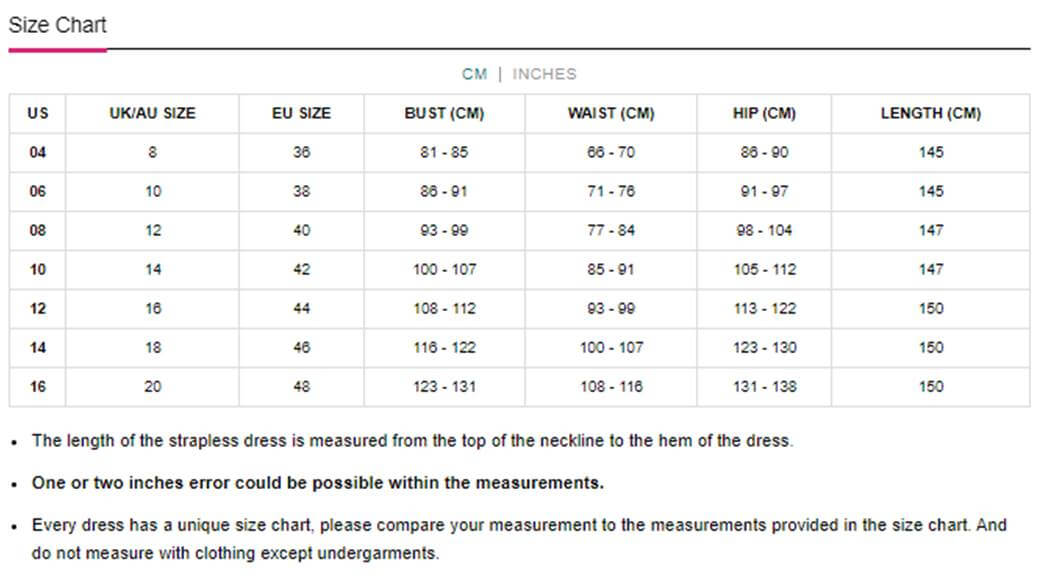Click the LENGTH (CM) column header
This screenshot has height=583, width=1043.
[x=931, y=113]
